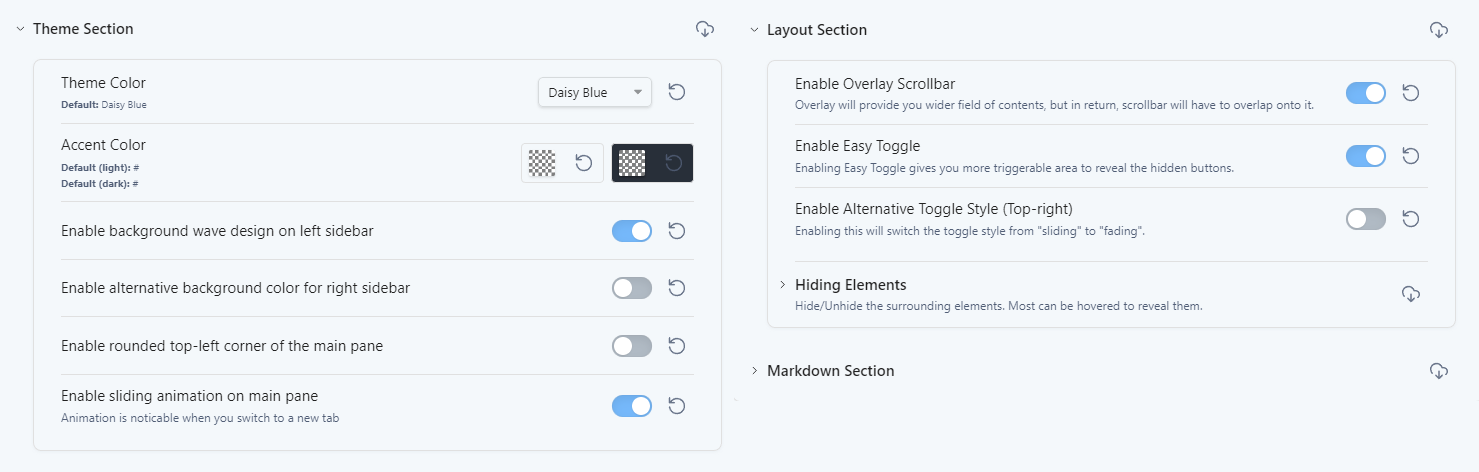Viewport: 1479px width, 472px height.
Task: Enable rounded top-left corner of main pane
Action: (x=632, y=346)
